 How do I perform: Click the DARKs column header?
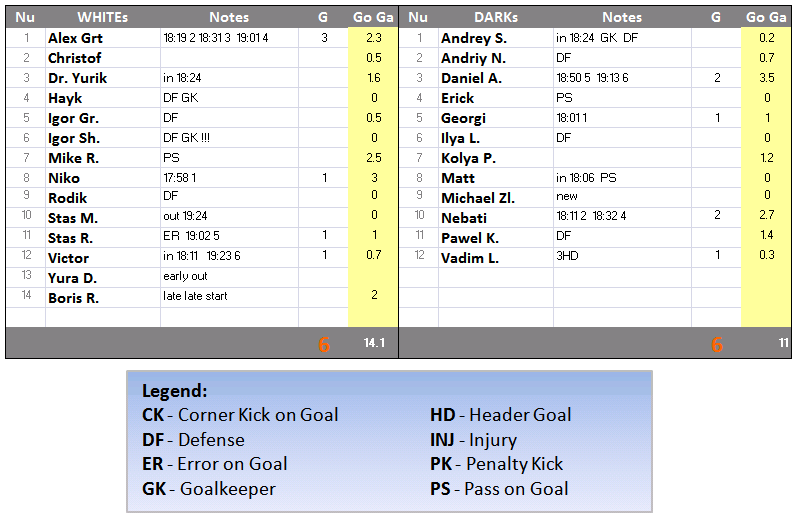click(x=495, y=17)
